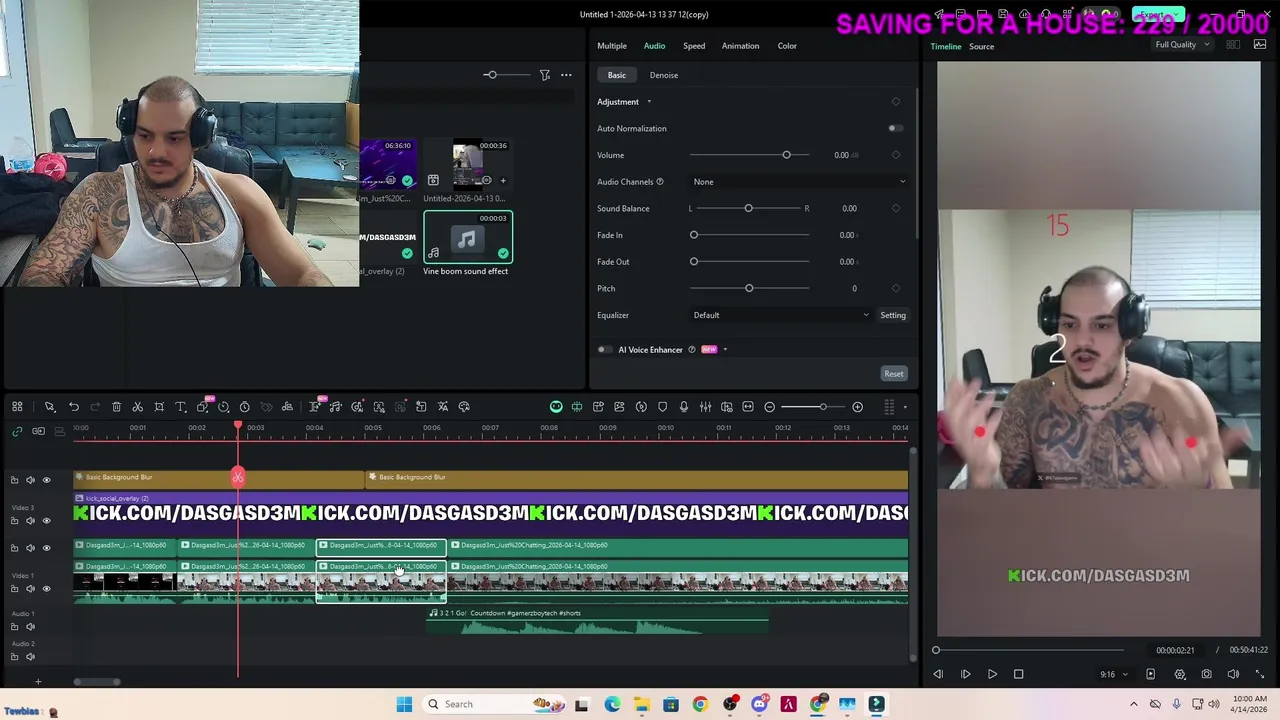Image resolution: width=1280 pixels, height=720 pixels.
Task: Hide the Video 3 track with eye icon
Action: click(x=46, y=520)
